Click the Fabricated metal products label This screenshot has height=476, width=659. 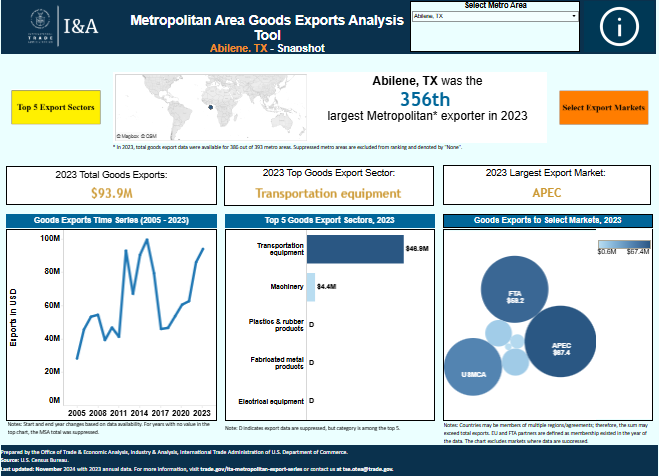(277, 363)
